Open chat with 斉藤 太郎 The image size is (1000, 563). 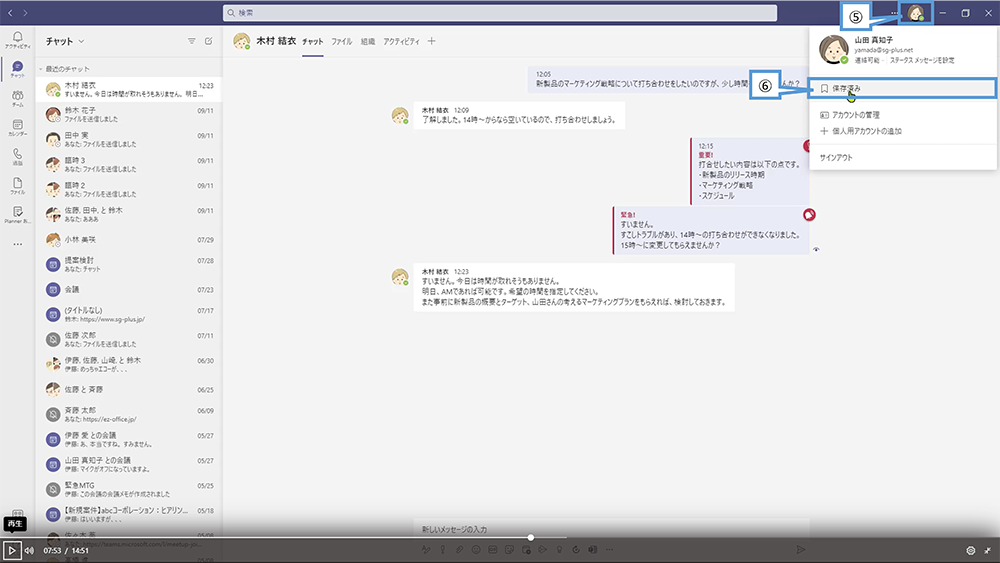tap(129, 414)
